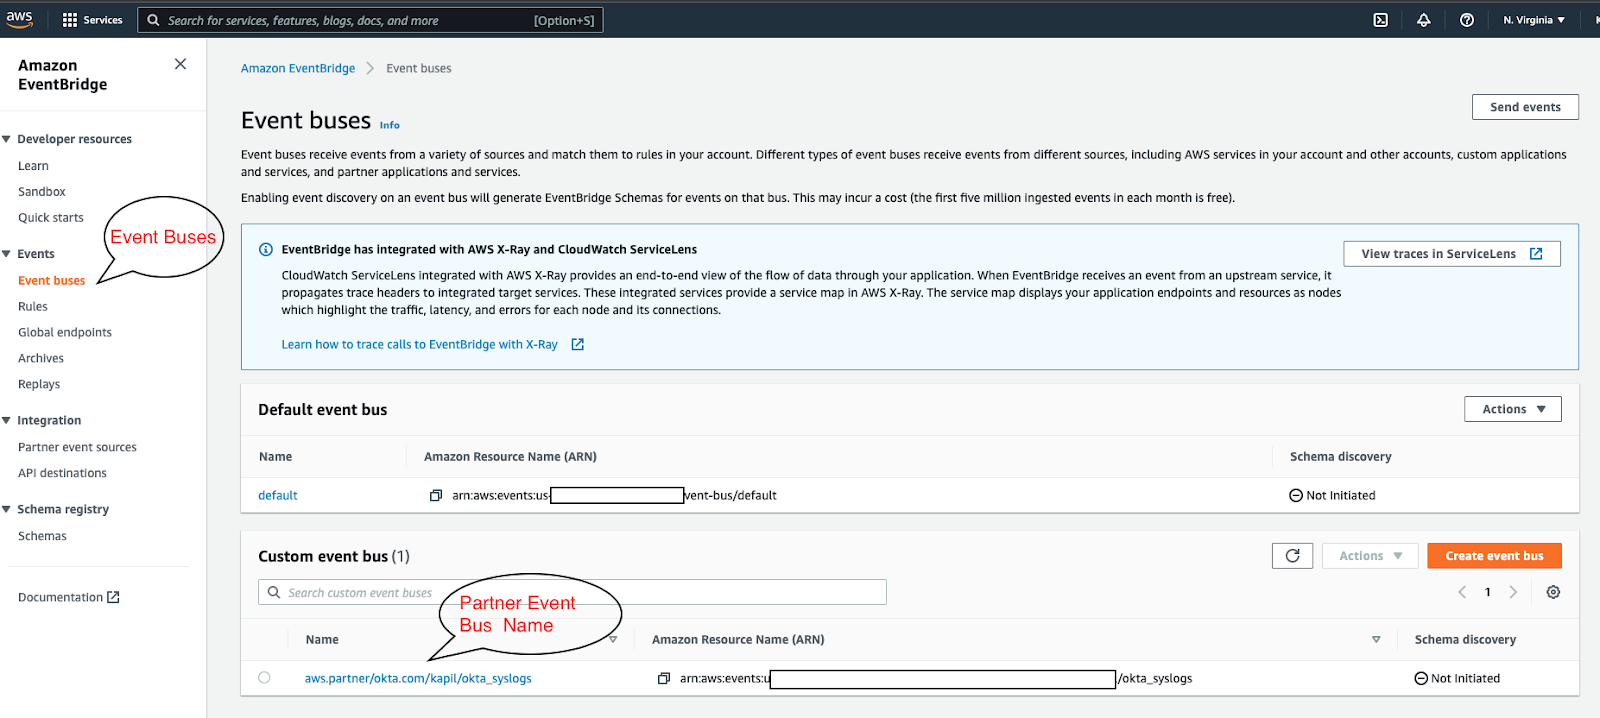
Task: Refresh the custom event bus list
Action: pyautogui.click(x=1292, y=556)
